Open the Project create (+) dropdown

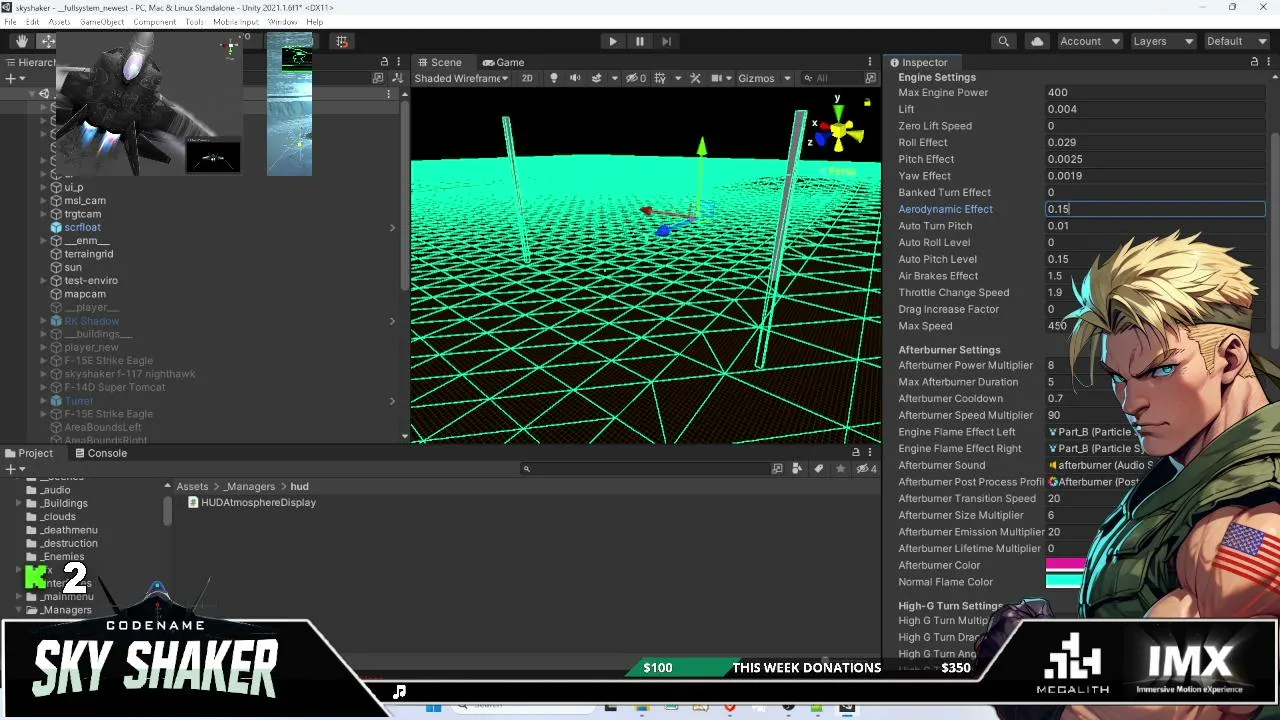[14, 468]
